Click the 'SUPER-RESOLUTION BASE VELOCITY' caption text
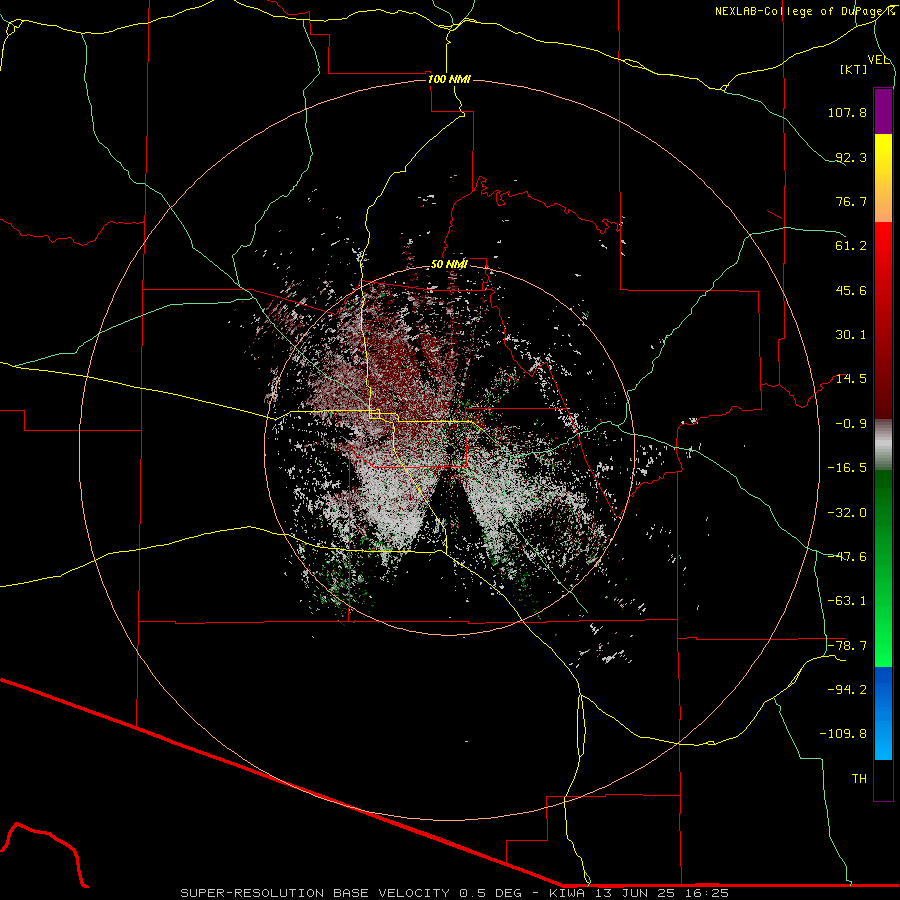900x900 pixels. click(x=315, y=893)
